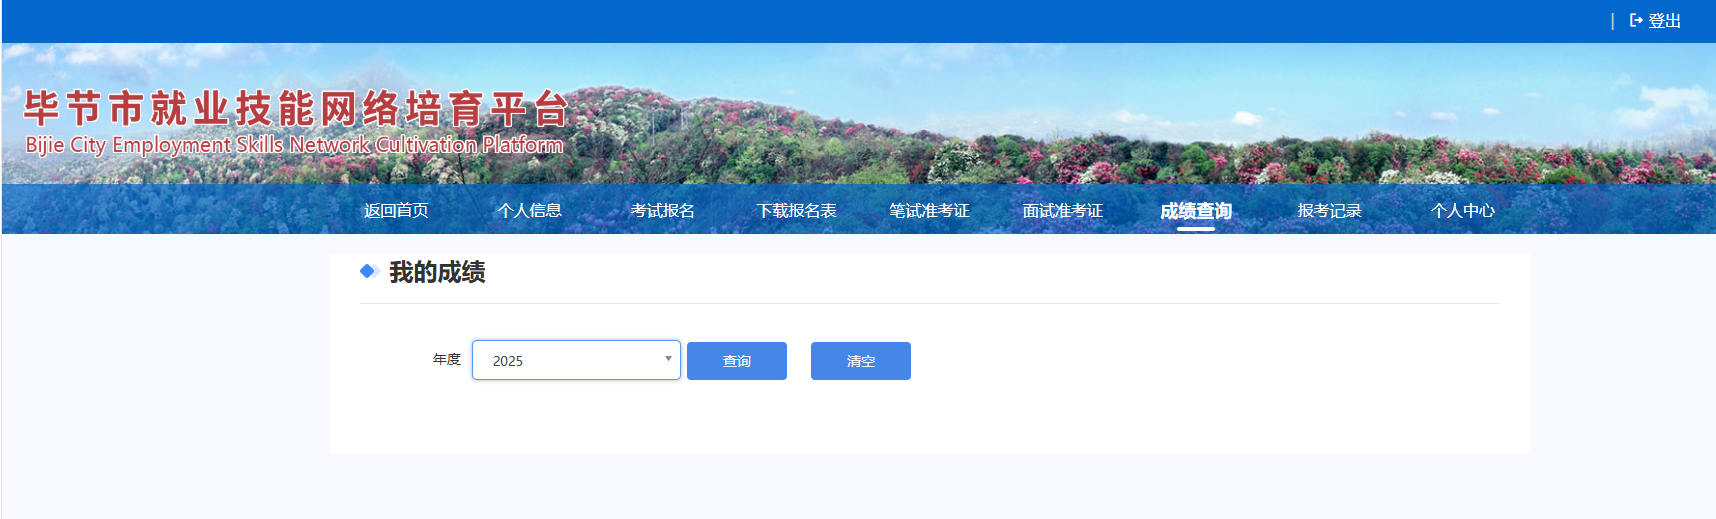The width and height of the screenshot is (1716, 519).
Task: Click the English platform subtitle text
Action: tap(294, 145)
